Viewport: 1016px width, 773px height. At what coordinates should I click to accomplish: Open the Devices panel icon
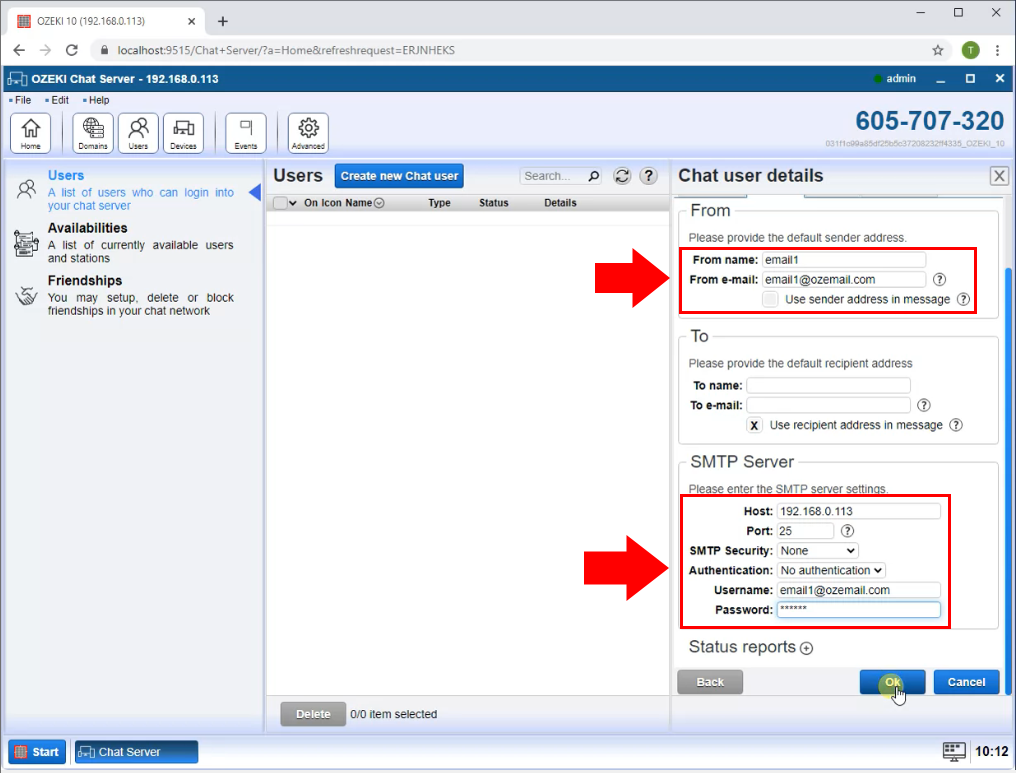point(183,131)
